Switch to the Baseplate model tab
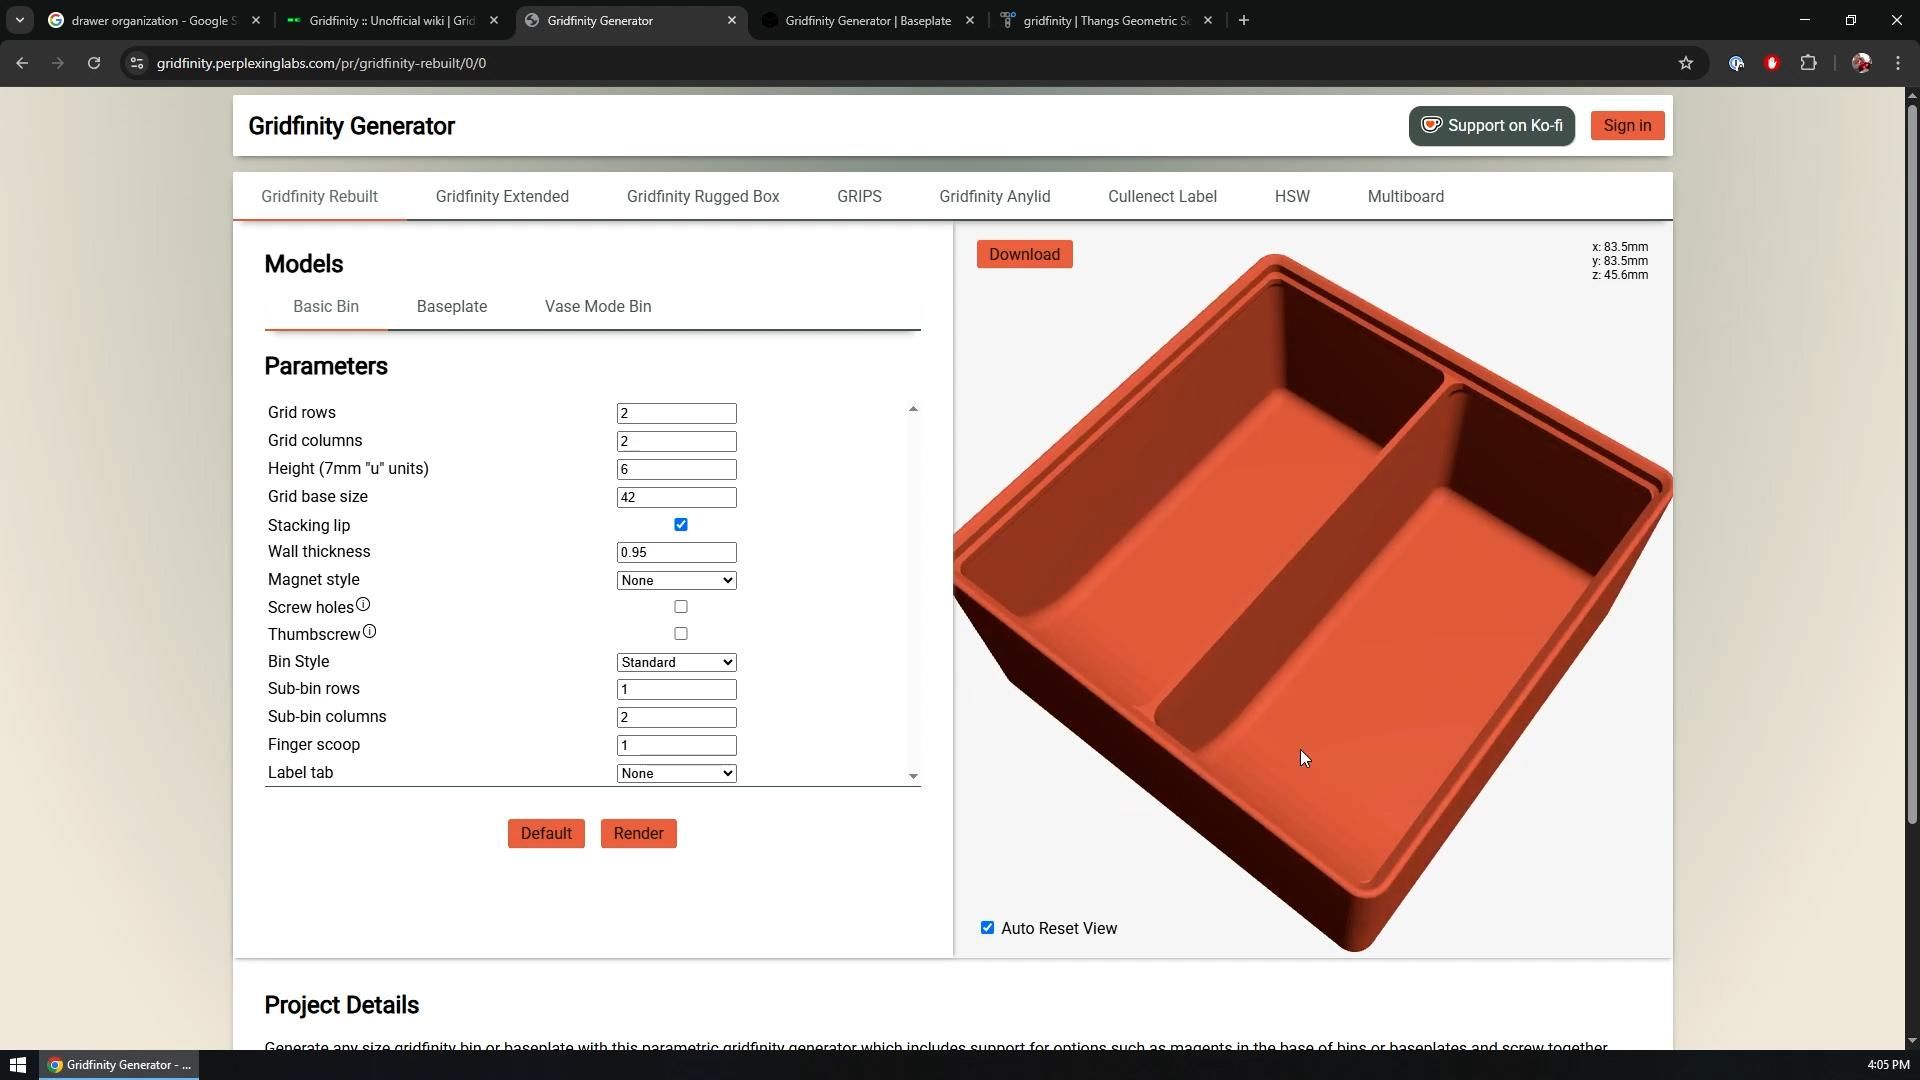The image size is (1920, 1080). [452, 307]
